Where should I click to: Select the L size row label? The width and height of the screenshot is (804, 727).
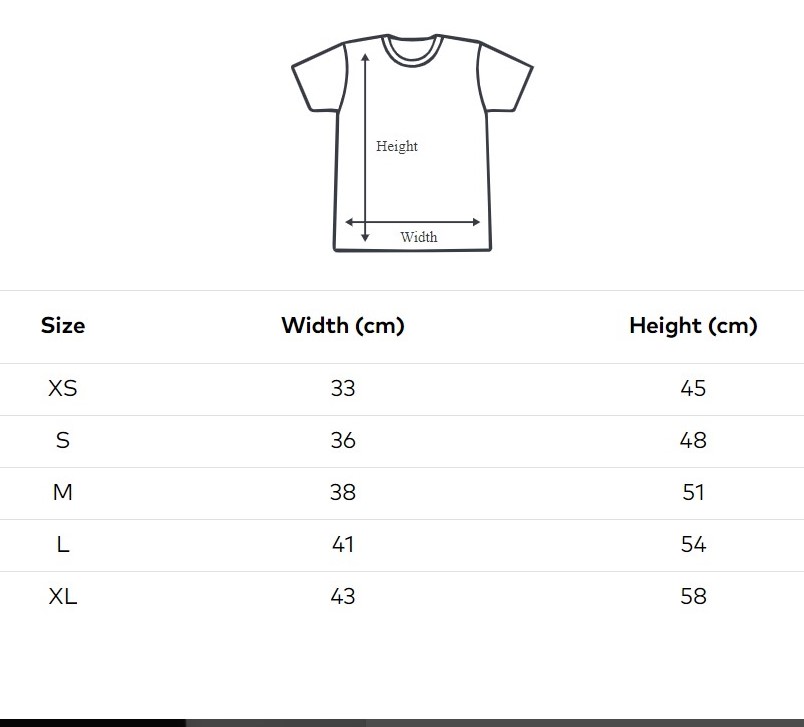point(63,544)
